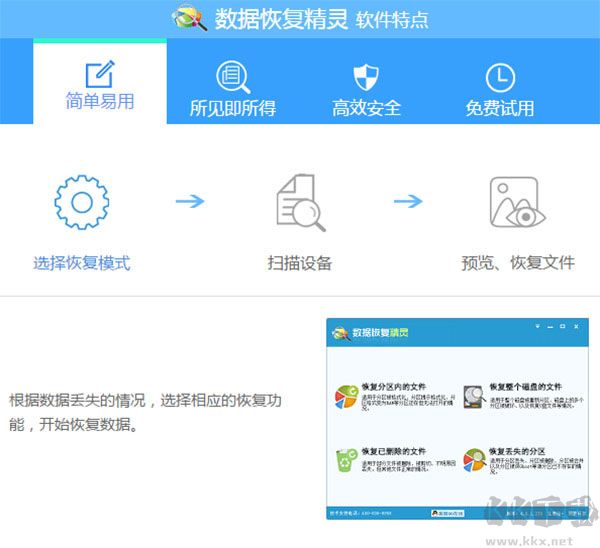This screenshot has width=600, height=548.
Task: Click the 恢复丢失的分区 pie magnifier icon
Action: click(x=474, y=460)
